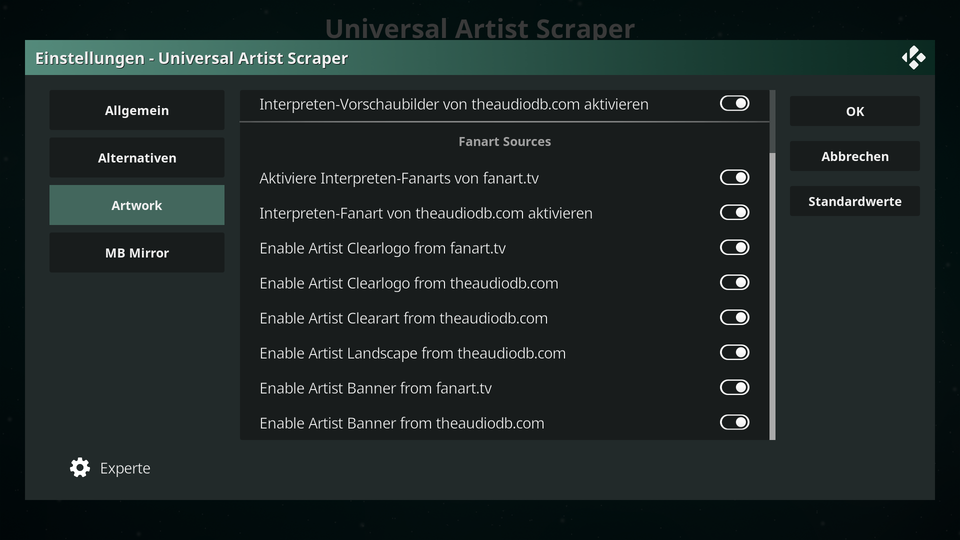Toggle Enable Artist Clearart from theaudiodb.com
Image resolution: width=960 pixels, height=540 pixels.
[x=734, y=317]
